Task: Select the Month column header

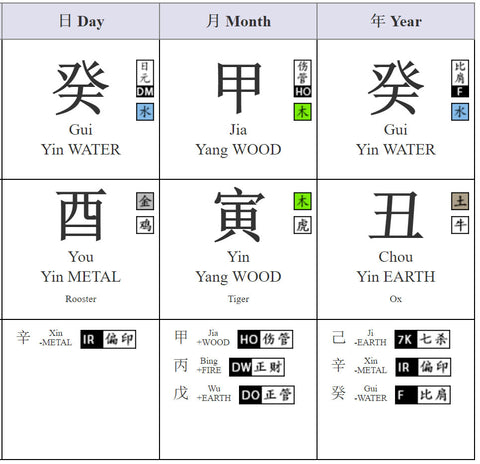Action: pyautogui.click(x=238, y=21)
